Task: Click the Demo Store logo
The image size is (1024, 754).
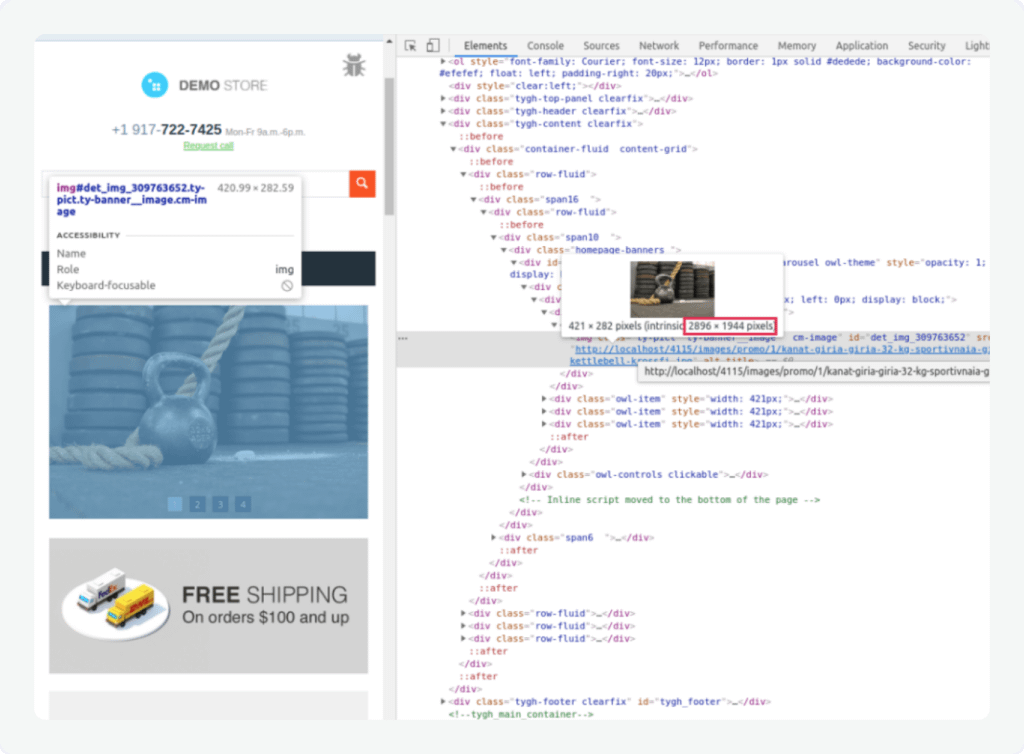Action: tap(205, 86)
